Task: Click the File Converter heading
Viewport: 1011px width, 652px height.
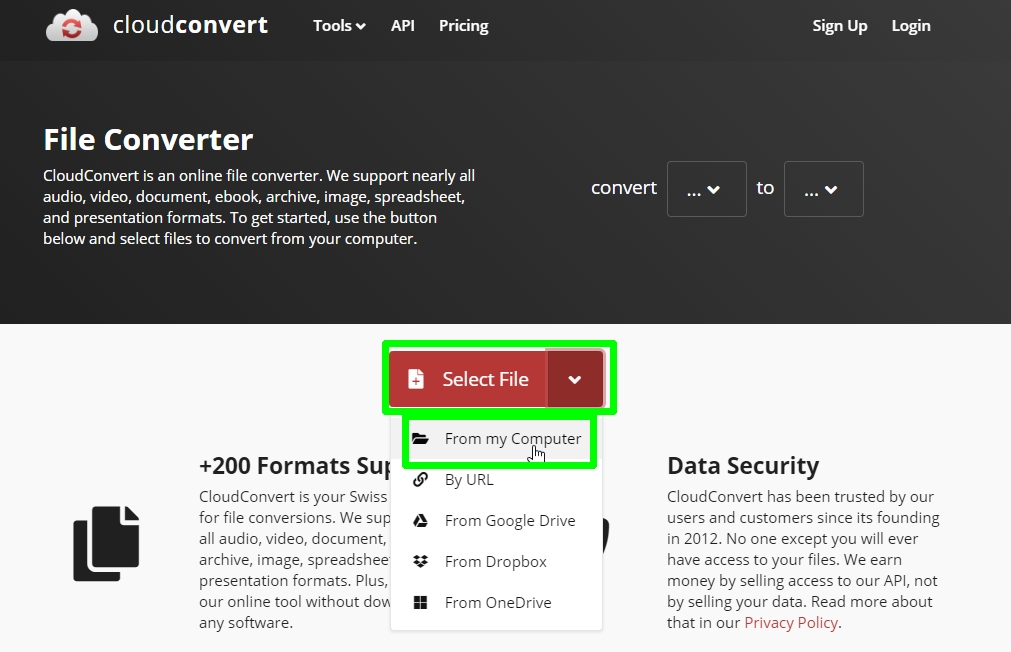Action: tap(148, 139)
